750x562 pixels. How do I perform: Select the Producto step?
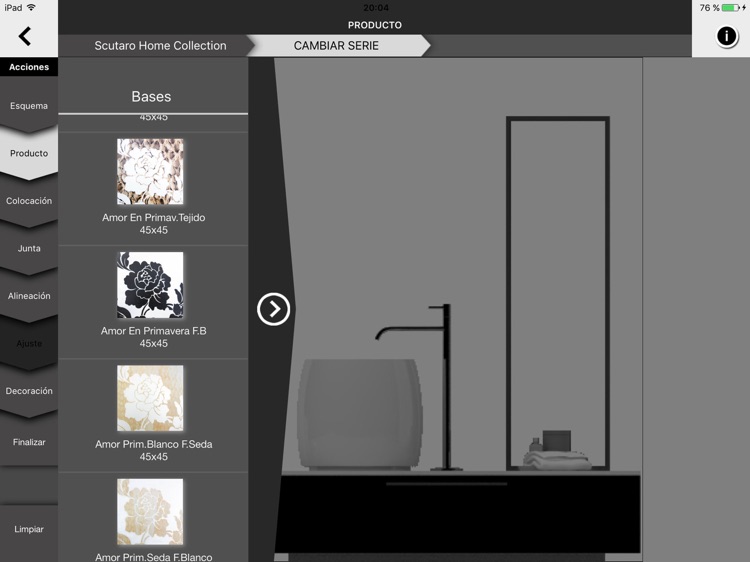(x=29, y=154)
